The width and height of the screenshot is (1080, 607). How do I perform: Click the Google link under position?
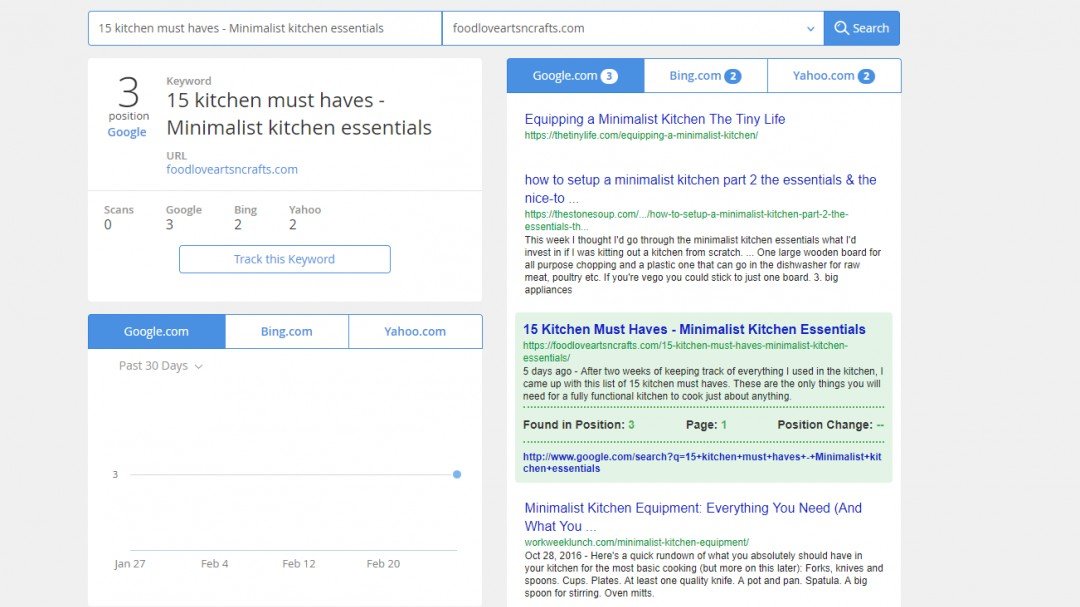(127, 132)
